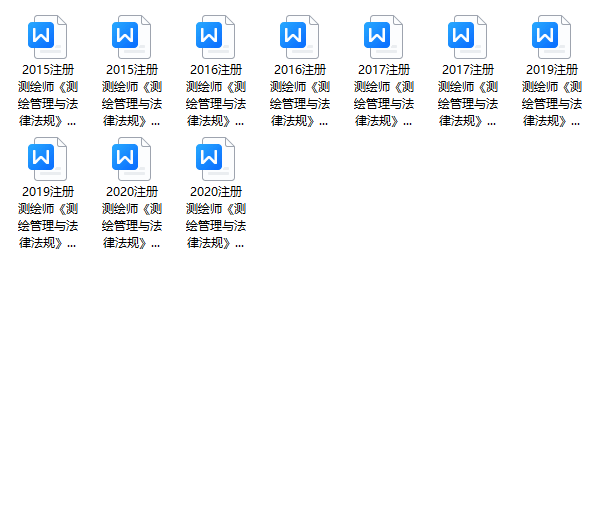600x526 pixels.
Task: Click the first '2020注册测绘师《测绘管理与法律法规》...' file name
Action: point(132,217)
